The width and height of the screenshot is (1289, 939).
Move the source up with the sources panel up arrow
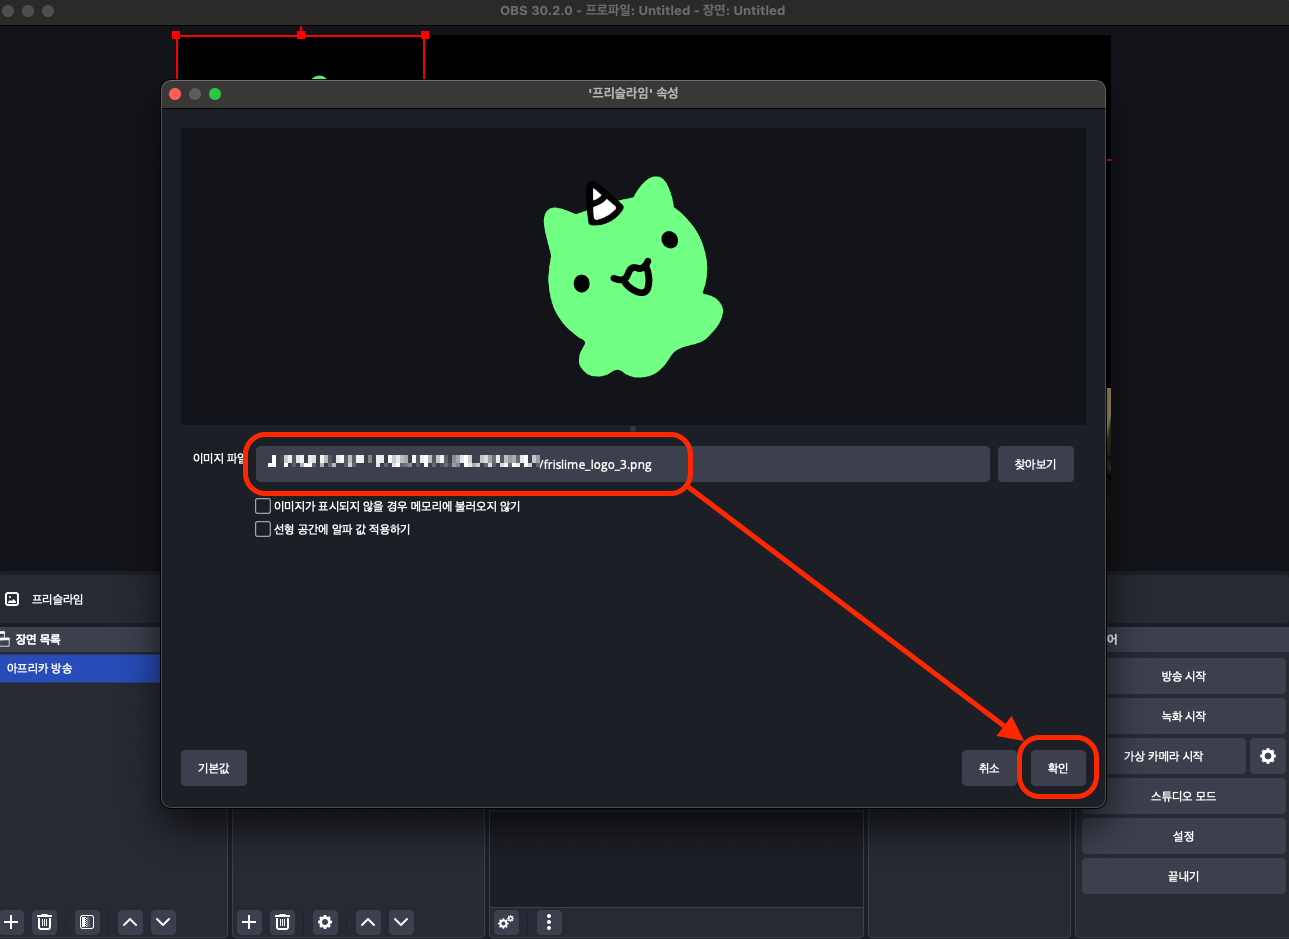pyautogui.click(x=368, y=922)
